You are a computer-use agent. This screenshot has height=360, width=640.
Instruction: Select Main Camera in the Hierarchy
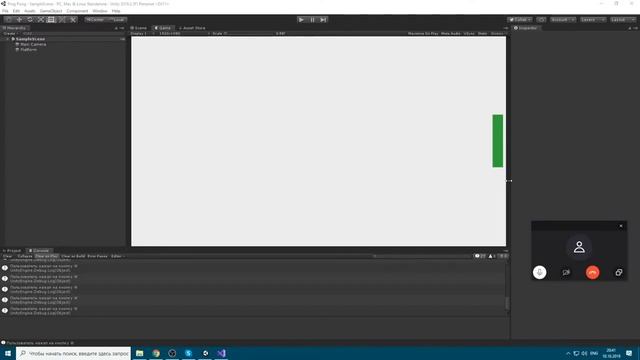(x=33, y=44)
